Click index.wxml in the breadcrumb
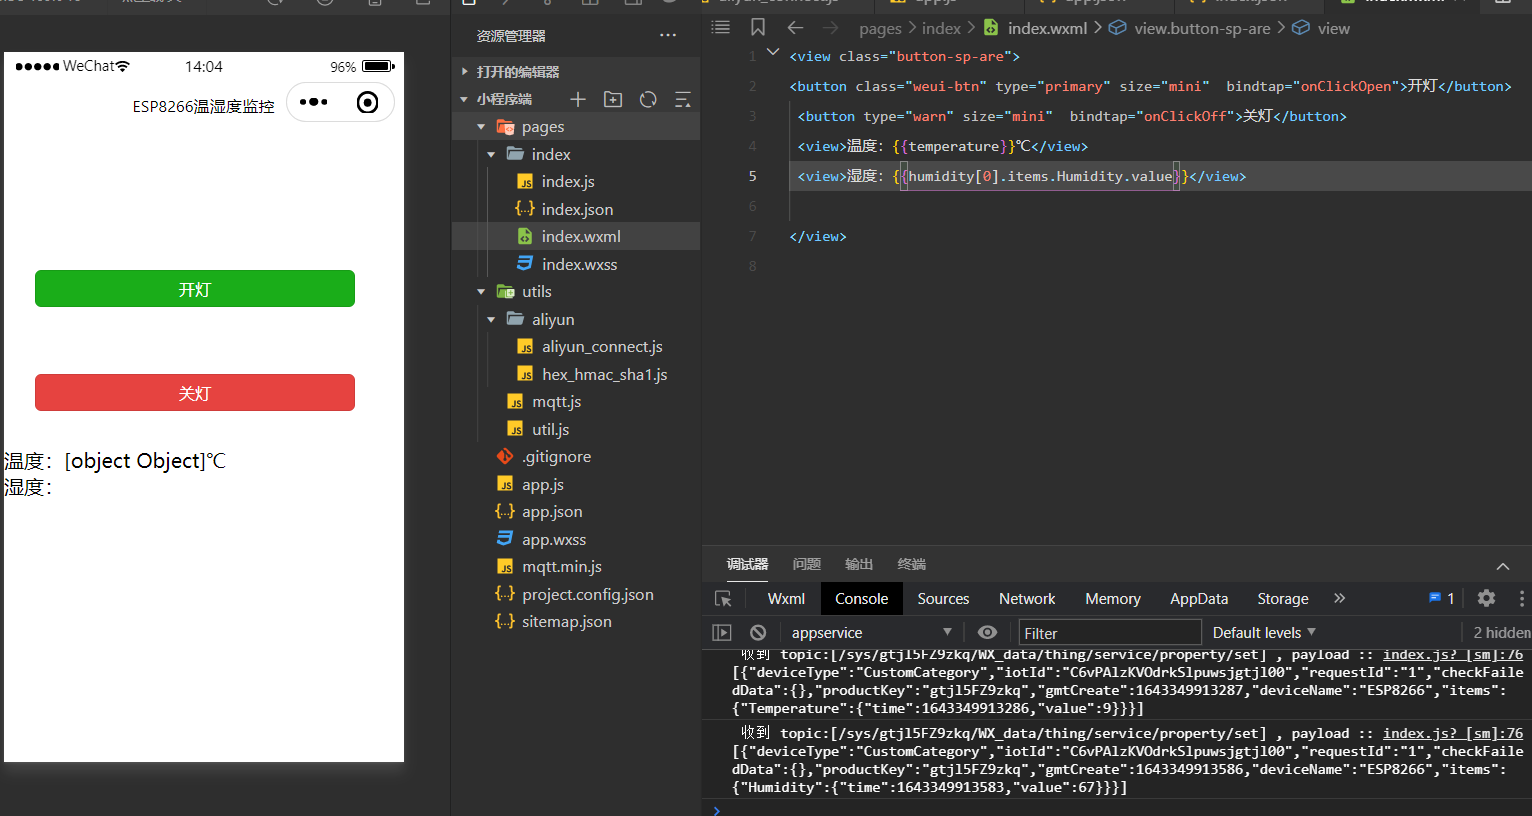This screenshot has width=1532, height=816. click(x=1047, y=28)
